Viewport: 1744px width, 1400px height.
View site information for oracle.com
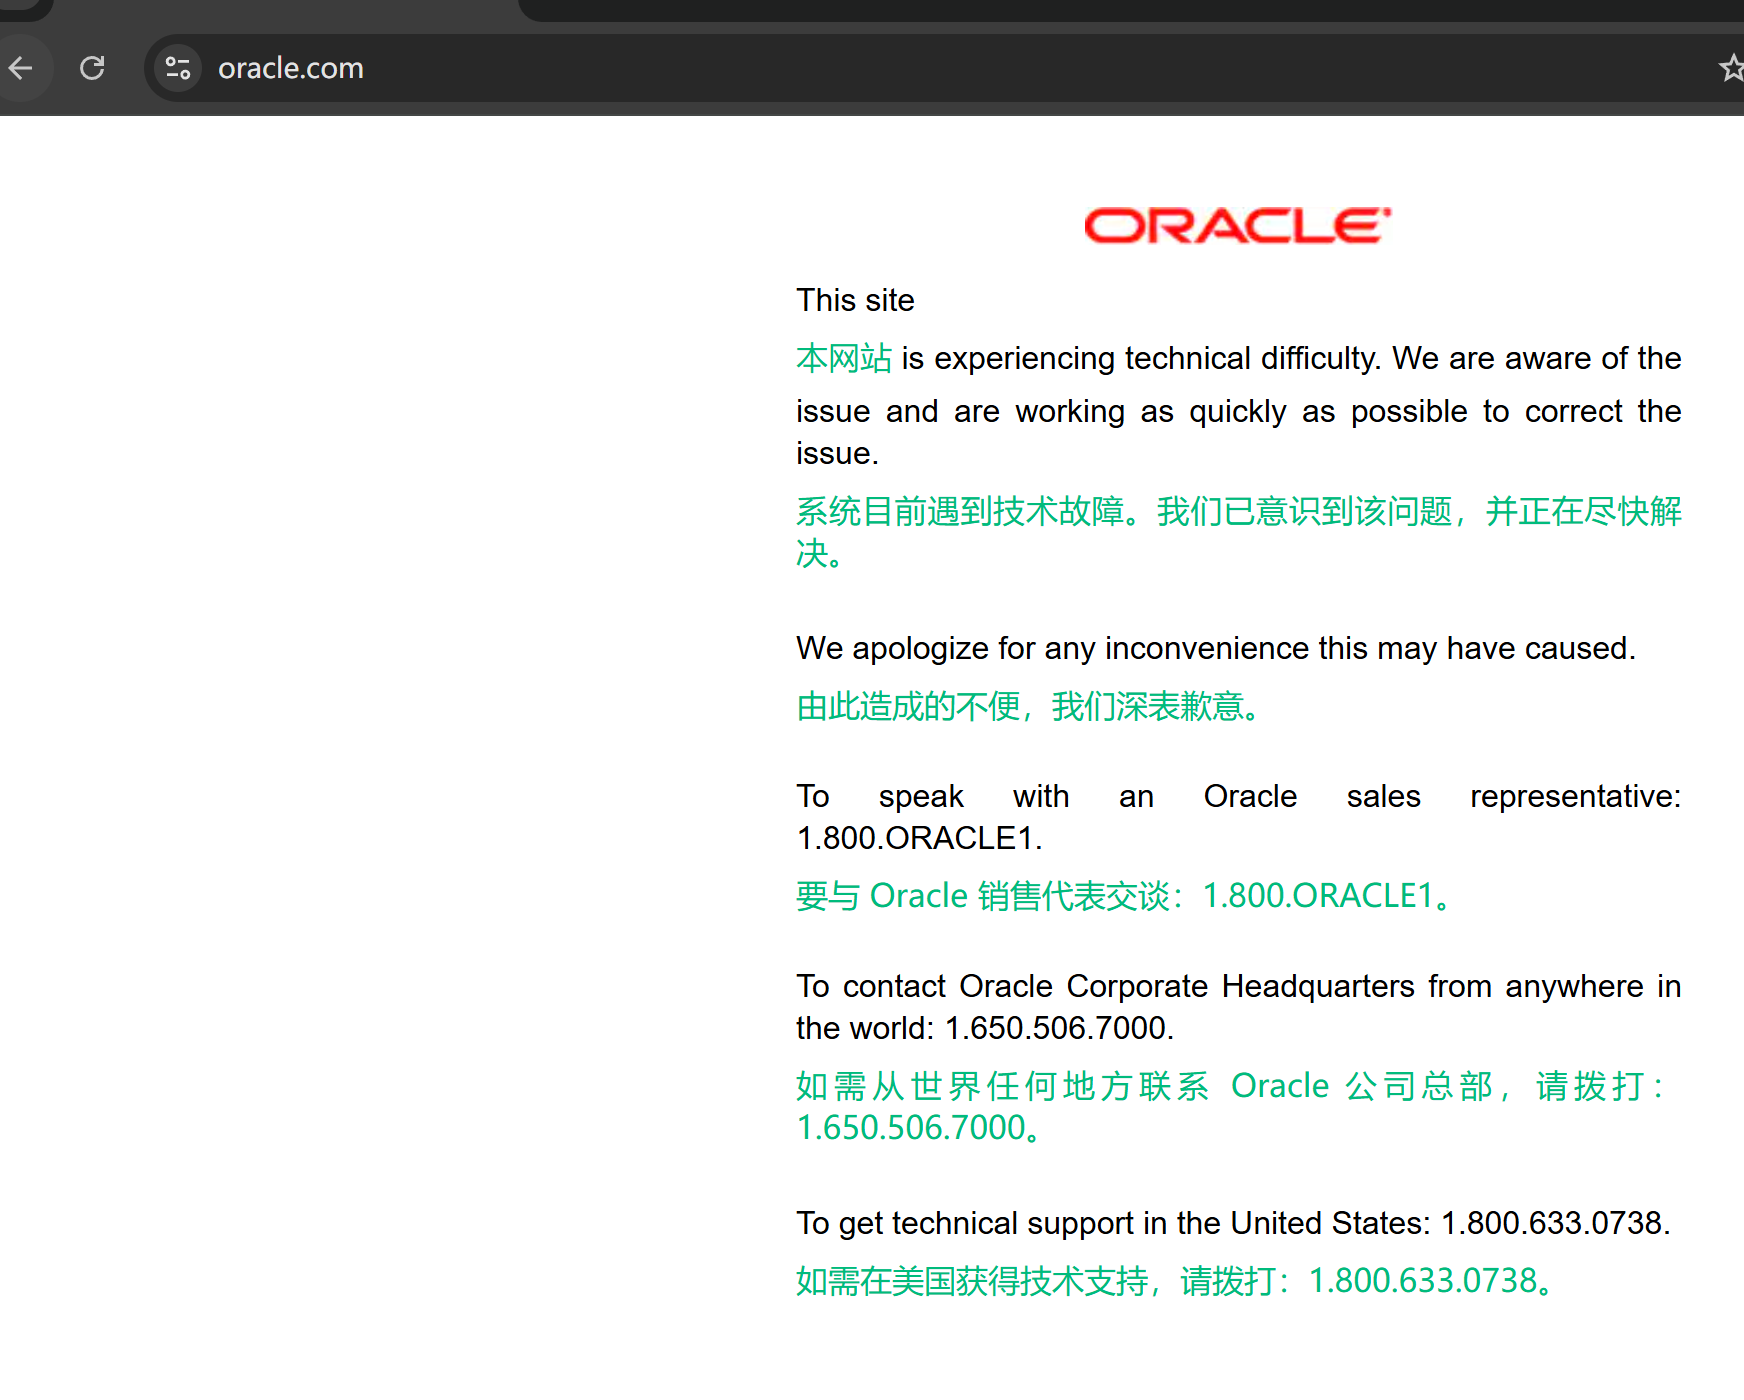[178, 68]
